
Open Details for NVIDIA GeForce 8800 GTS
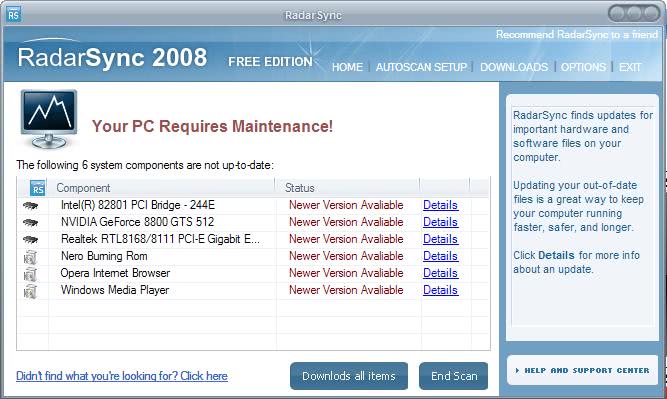point(440,222)
